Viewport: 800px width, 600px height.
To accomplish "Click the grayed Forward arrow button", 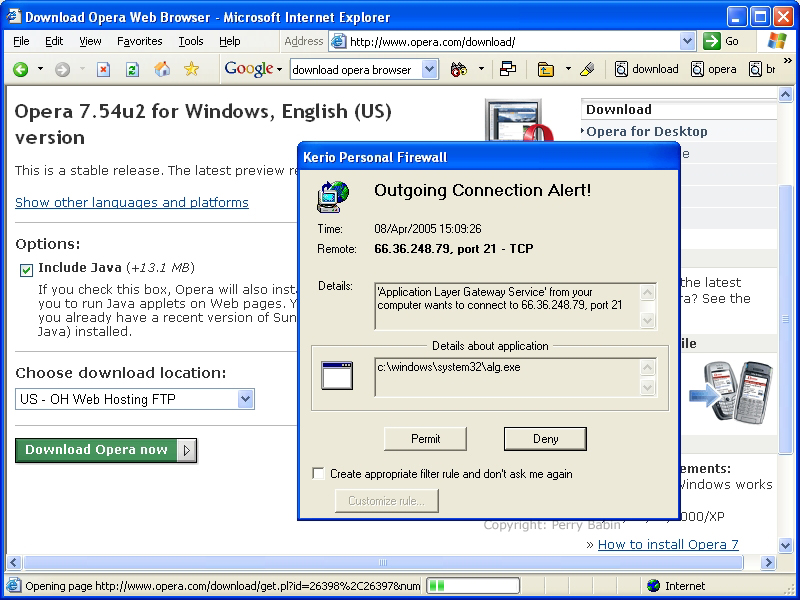I will pos(62,69).
